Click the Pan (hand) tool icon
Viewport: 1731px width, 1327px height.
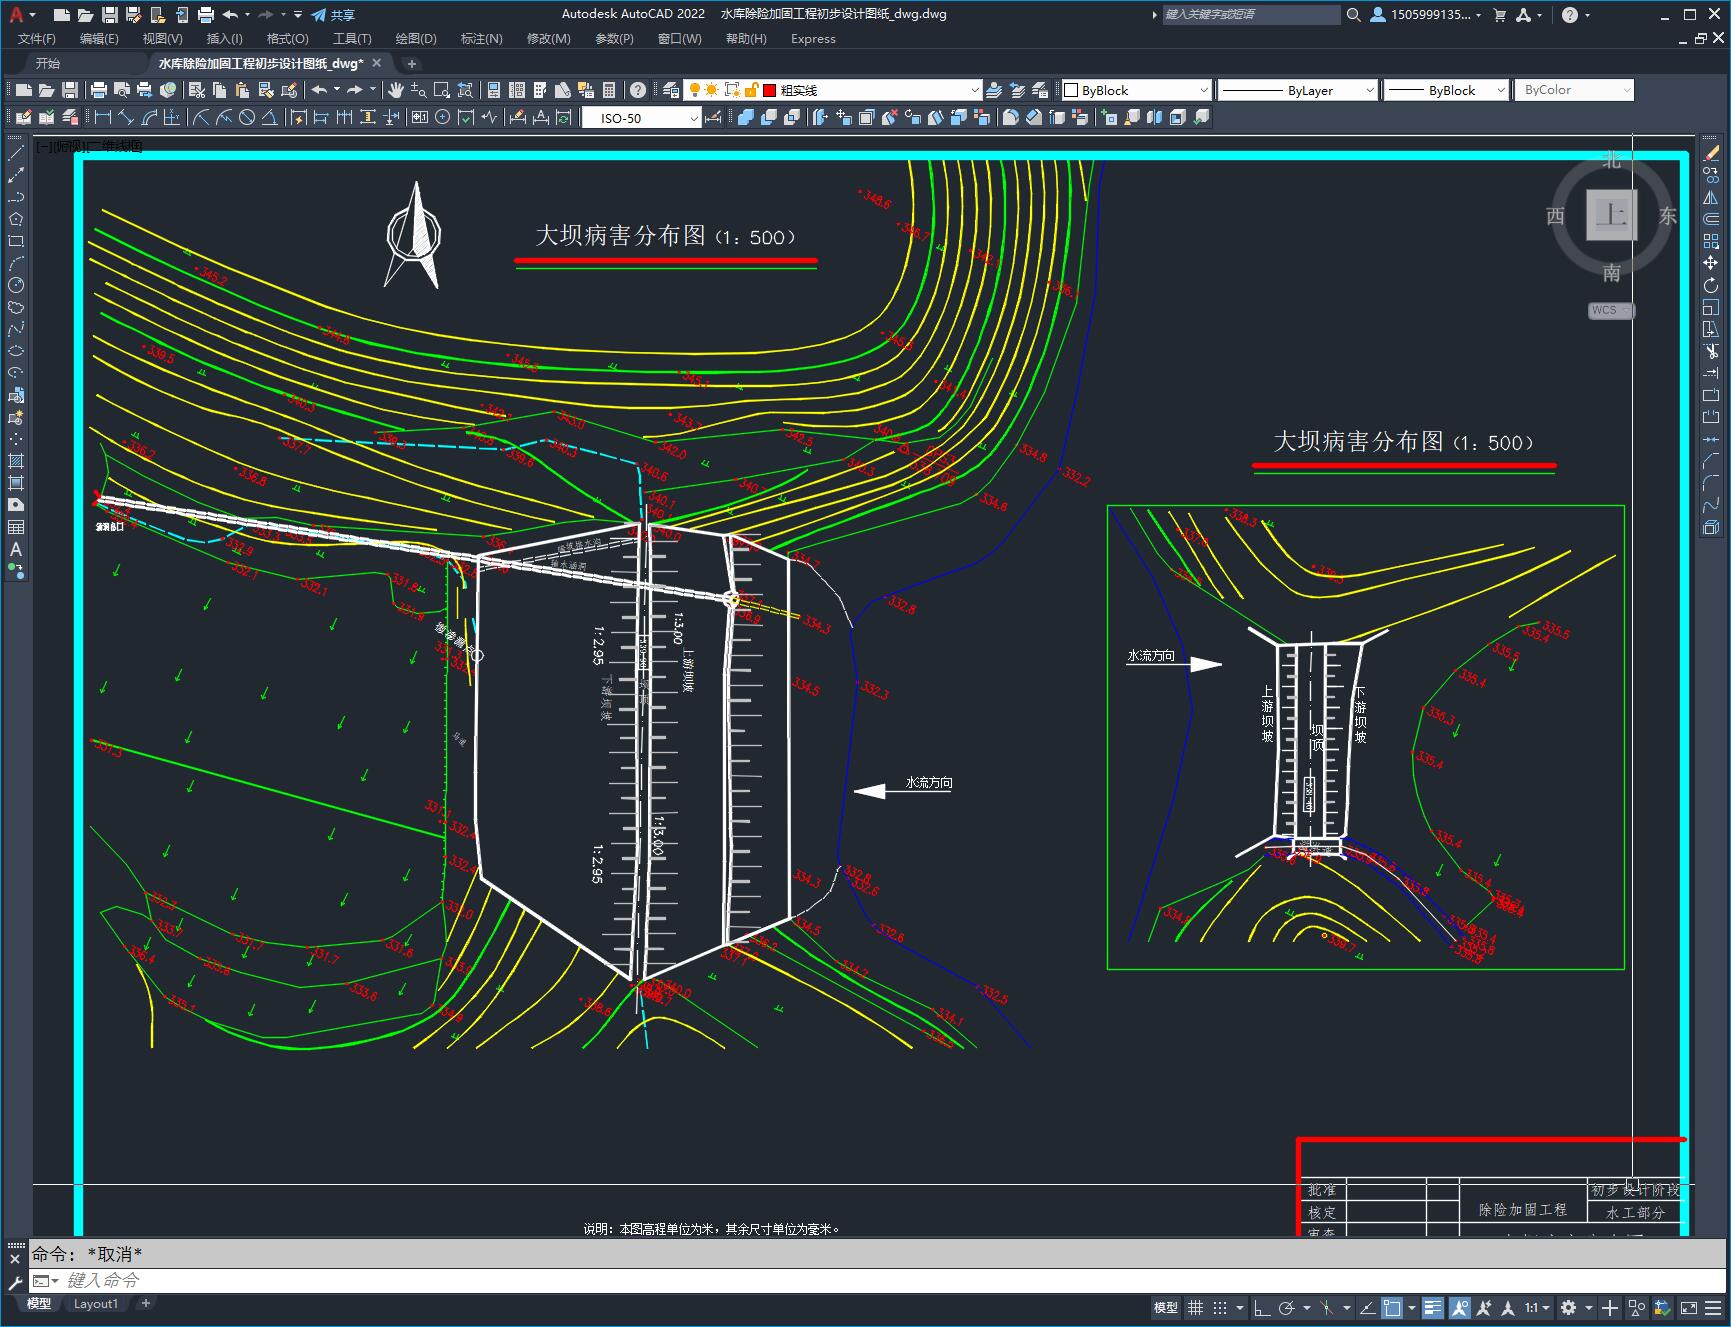pos(396,90)
